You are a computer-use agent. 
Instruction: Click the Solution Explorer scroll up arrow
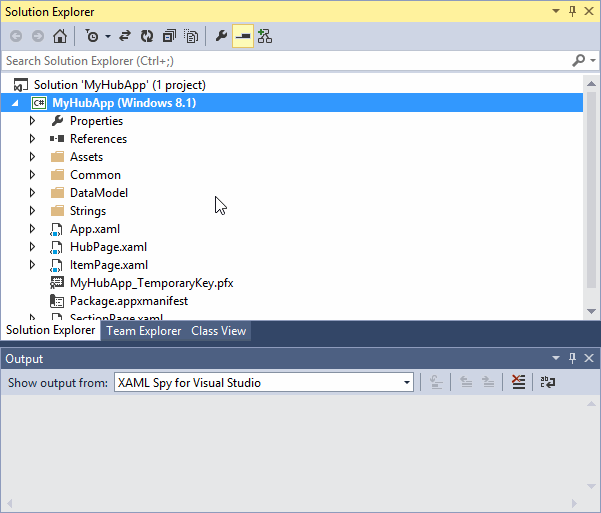(x=591, y=84)
